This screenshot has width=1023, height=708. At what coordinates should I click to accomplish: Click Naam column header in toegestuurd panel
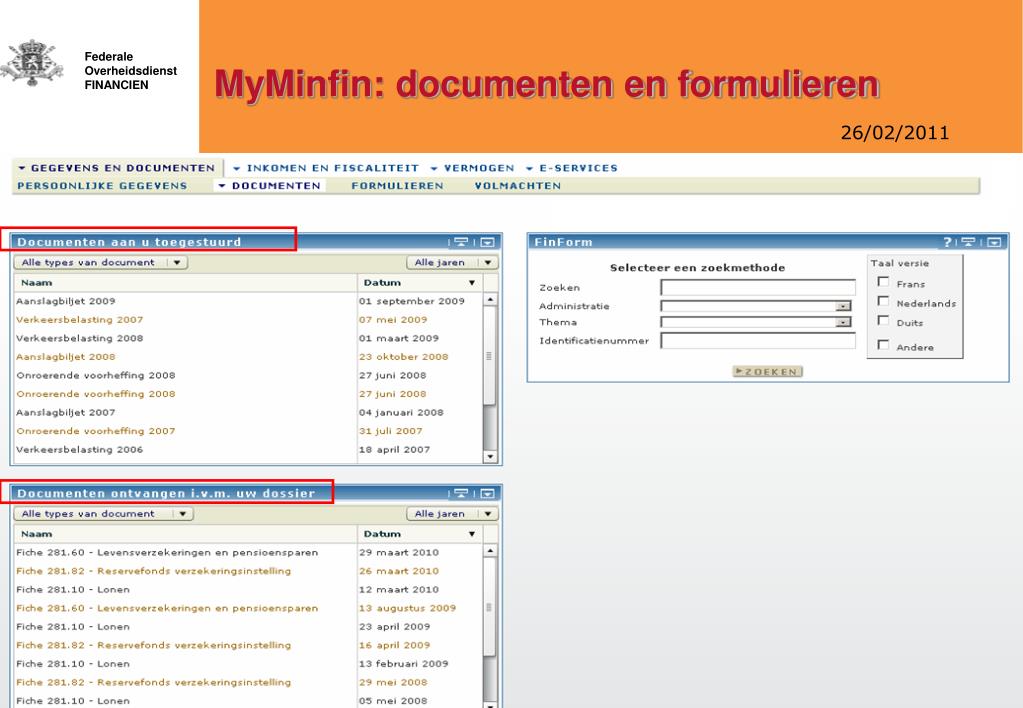[185, 283]
